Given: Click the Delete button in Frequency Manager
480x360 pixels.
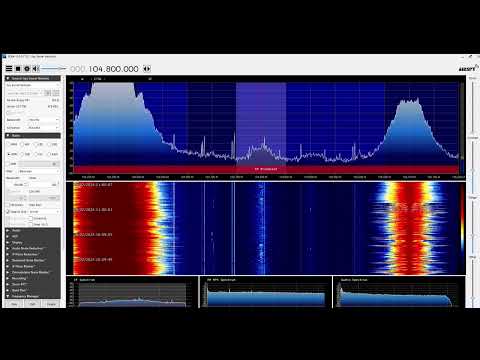Looking at the screenshot, I should point(51,304).
